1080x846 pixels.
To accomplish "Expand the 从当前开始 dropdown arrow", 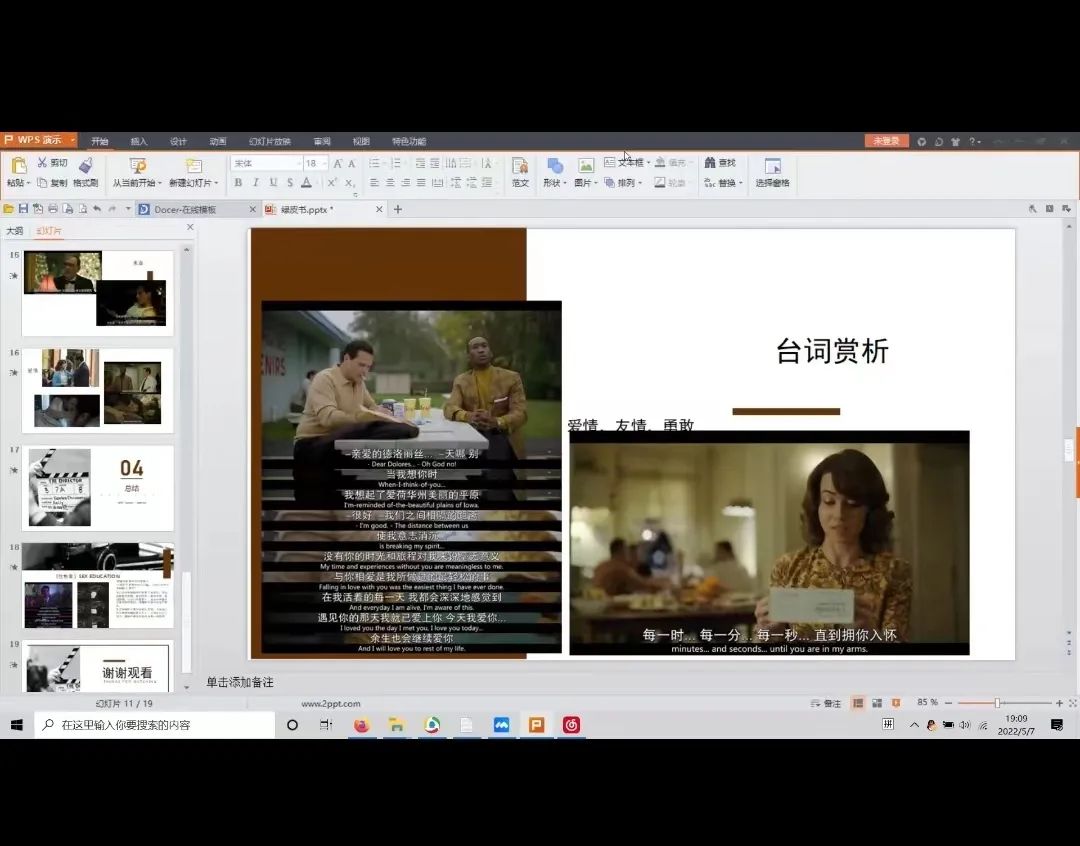I will coord(159,183).
